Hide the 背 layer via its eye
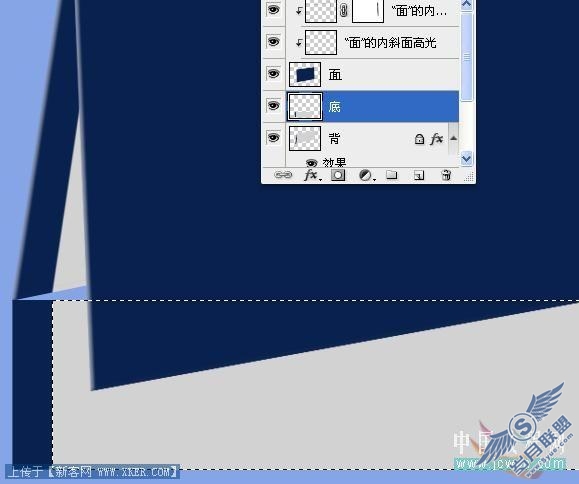The width and height of the screenshot is (579, 484). [x=273, y=138]
